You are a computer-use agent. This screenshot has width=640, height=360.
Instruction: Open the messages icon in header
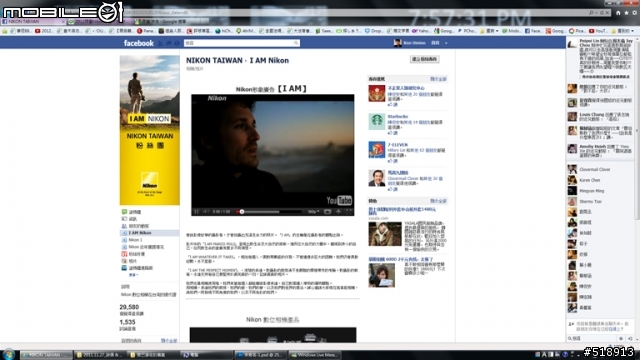click(169, 43)
